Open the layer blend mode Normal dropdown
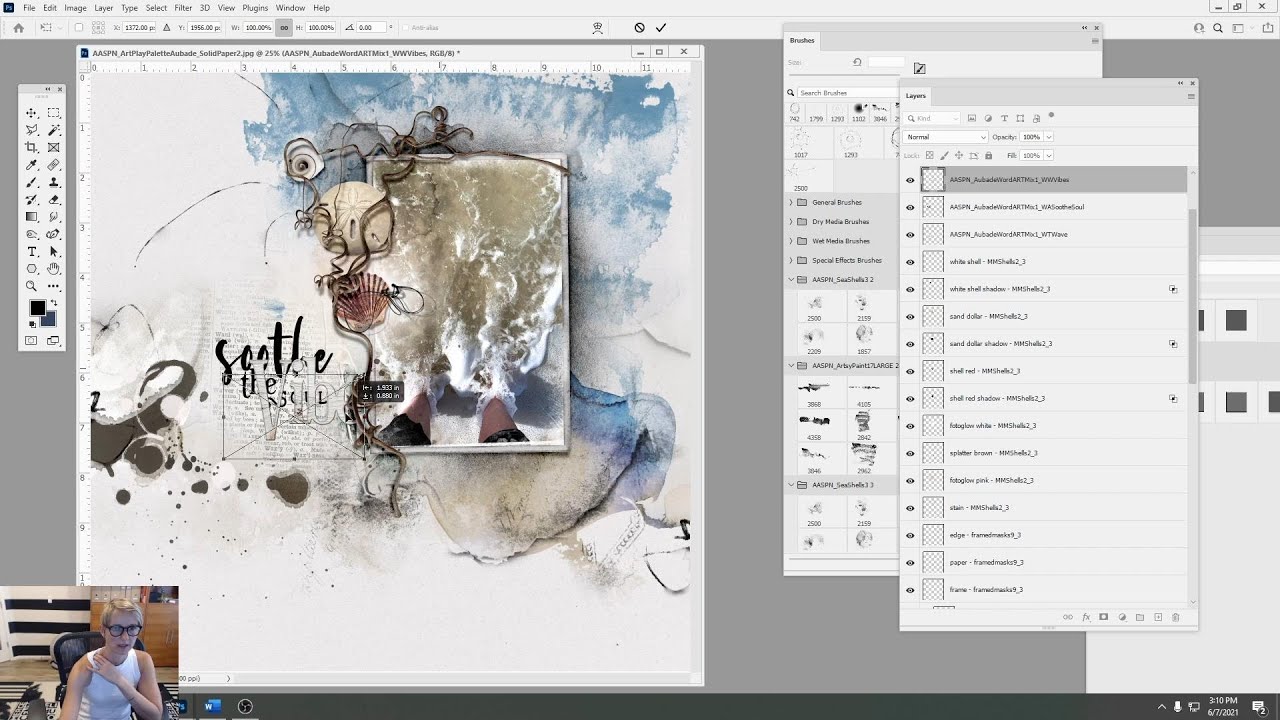This screenshot has height=720, width=1280. click(945, 137)
